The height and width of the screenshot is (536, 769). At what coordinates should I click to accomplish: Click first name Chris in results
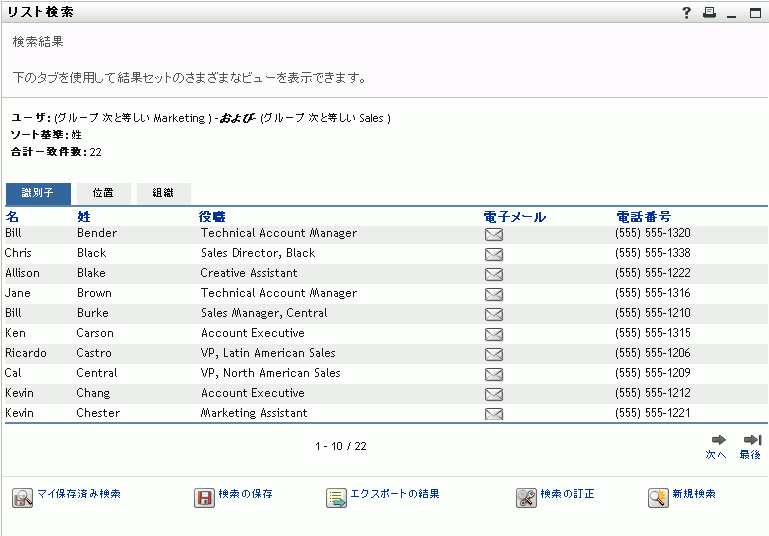[x=18, y=253]
